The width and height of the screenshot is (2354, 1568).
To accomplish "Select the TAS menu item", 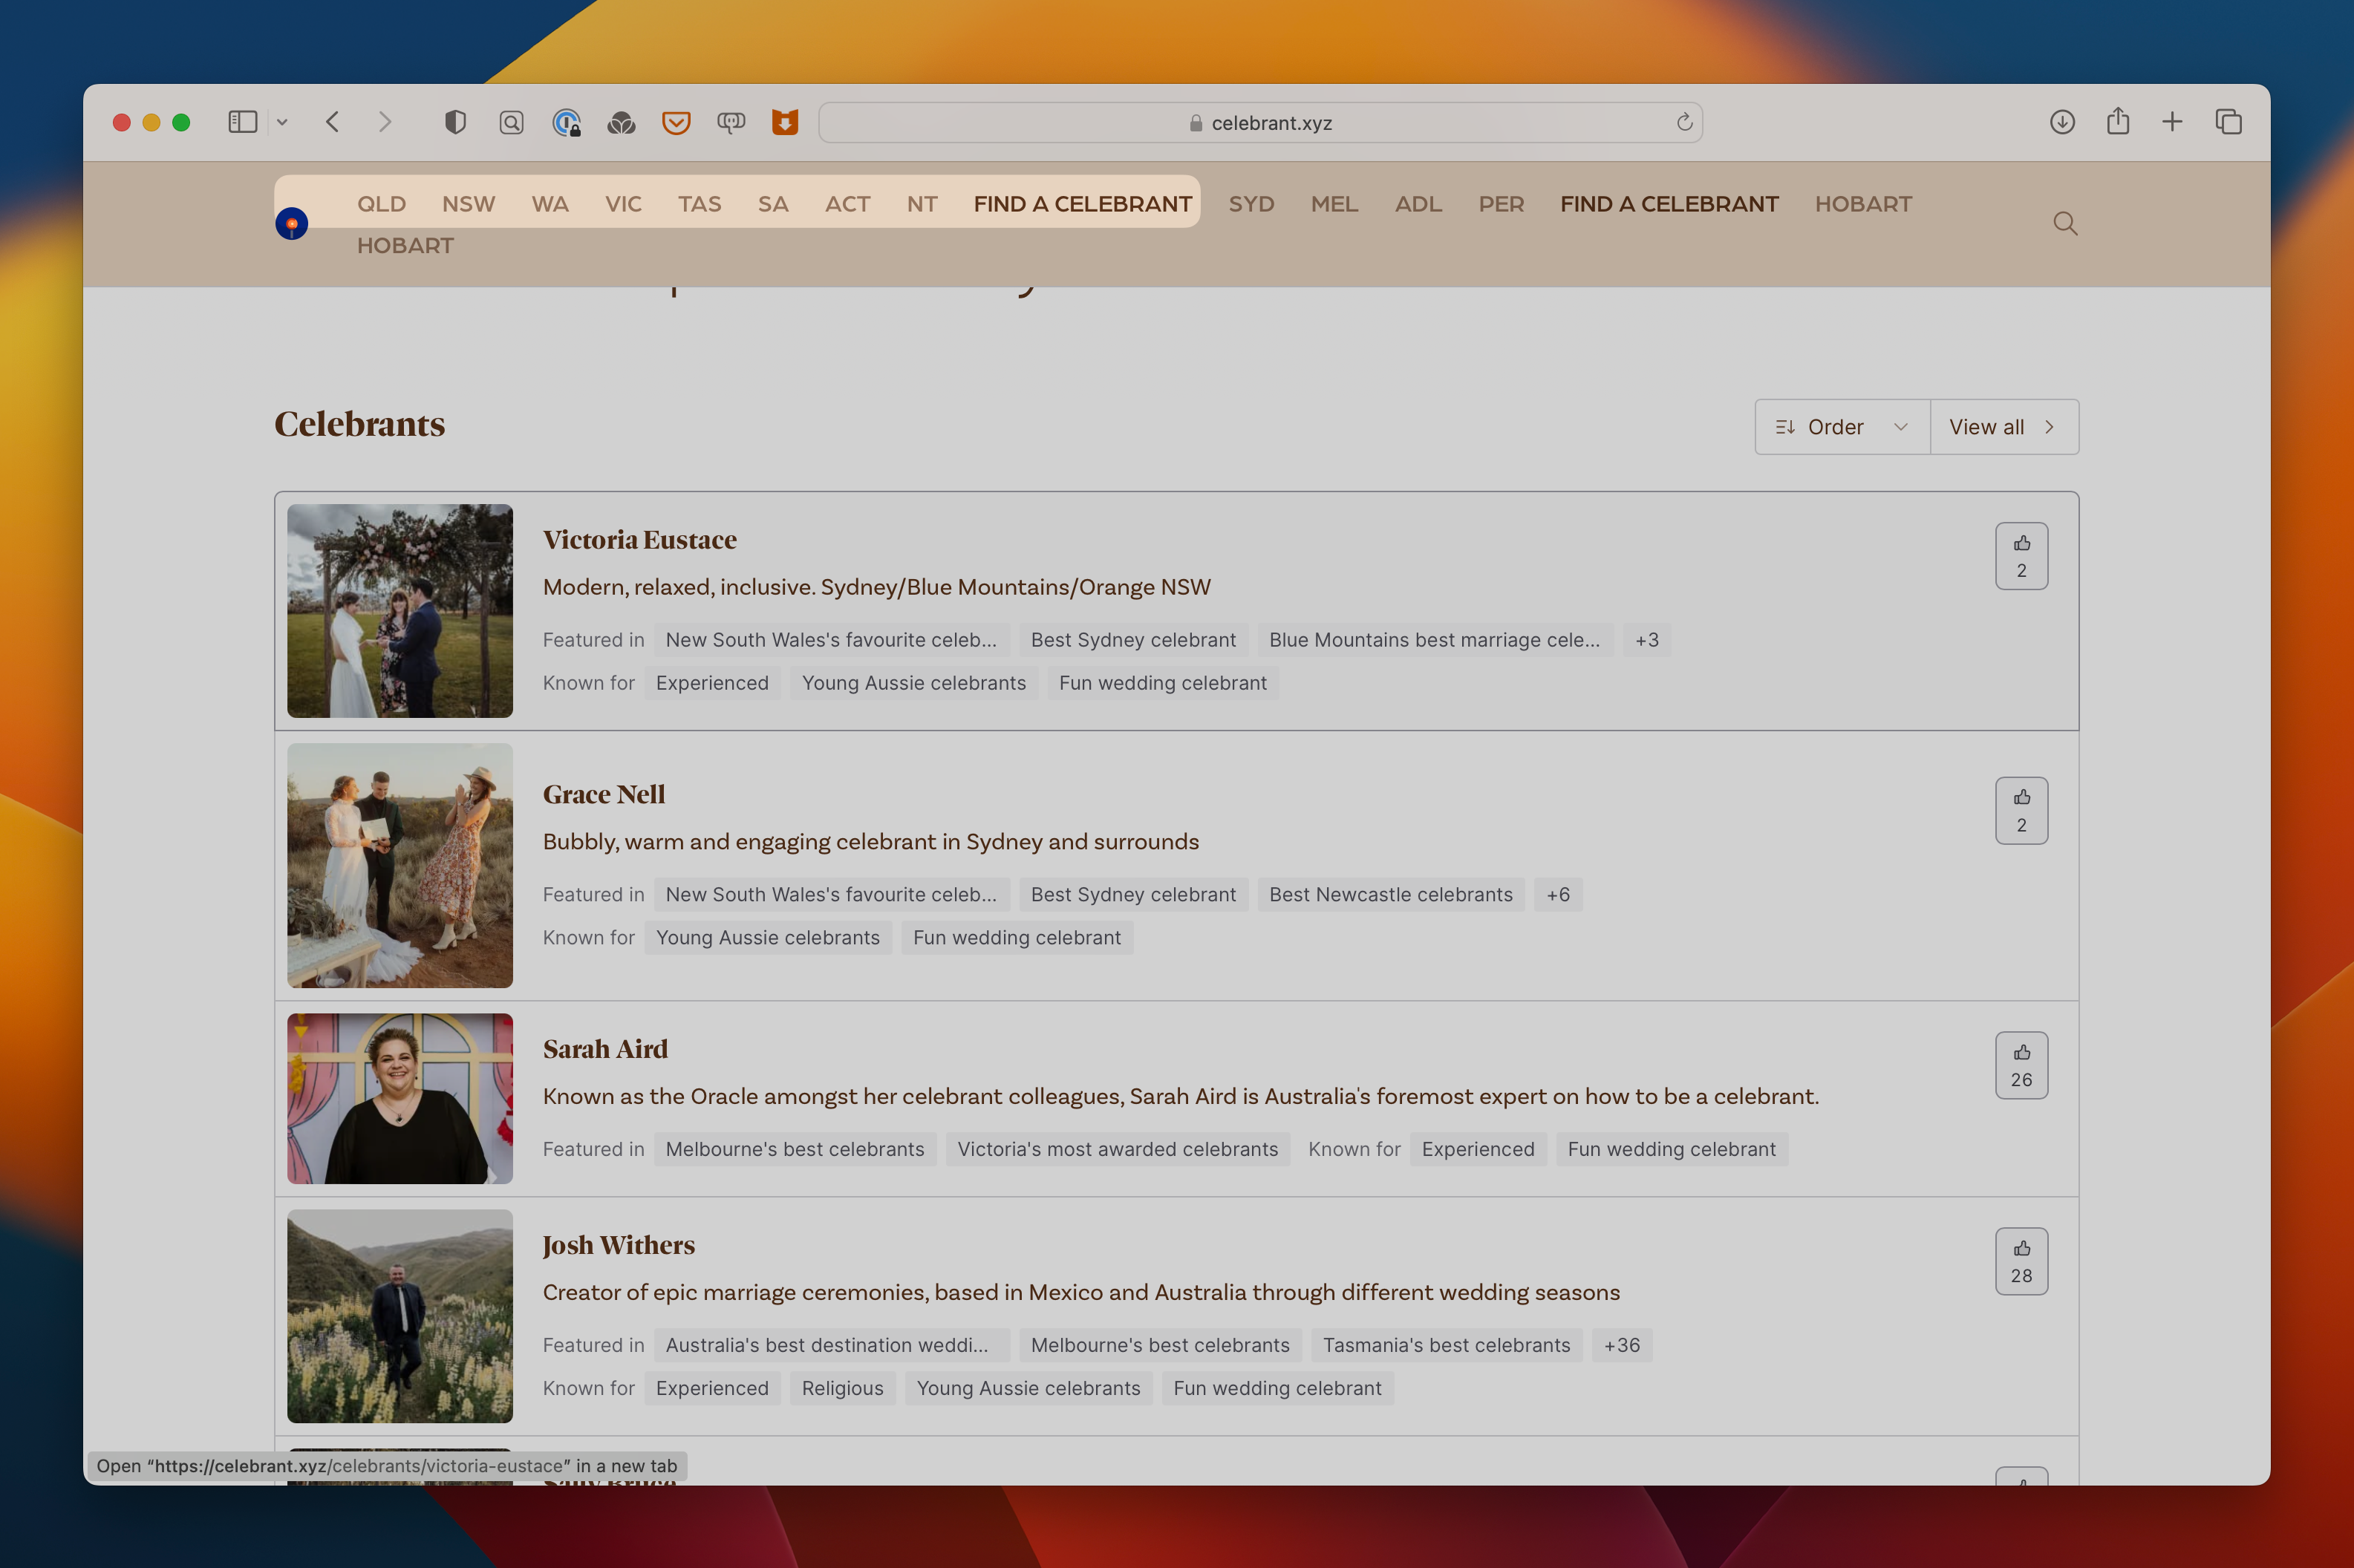I will 699,204.
